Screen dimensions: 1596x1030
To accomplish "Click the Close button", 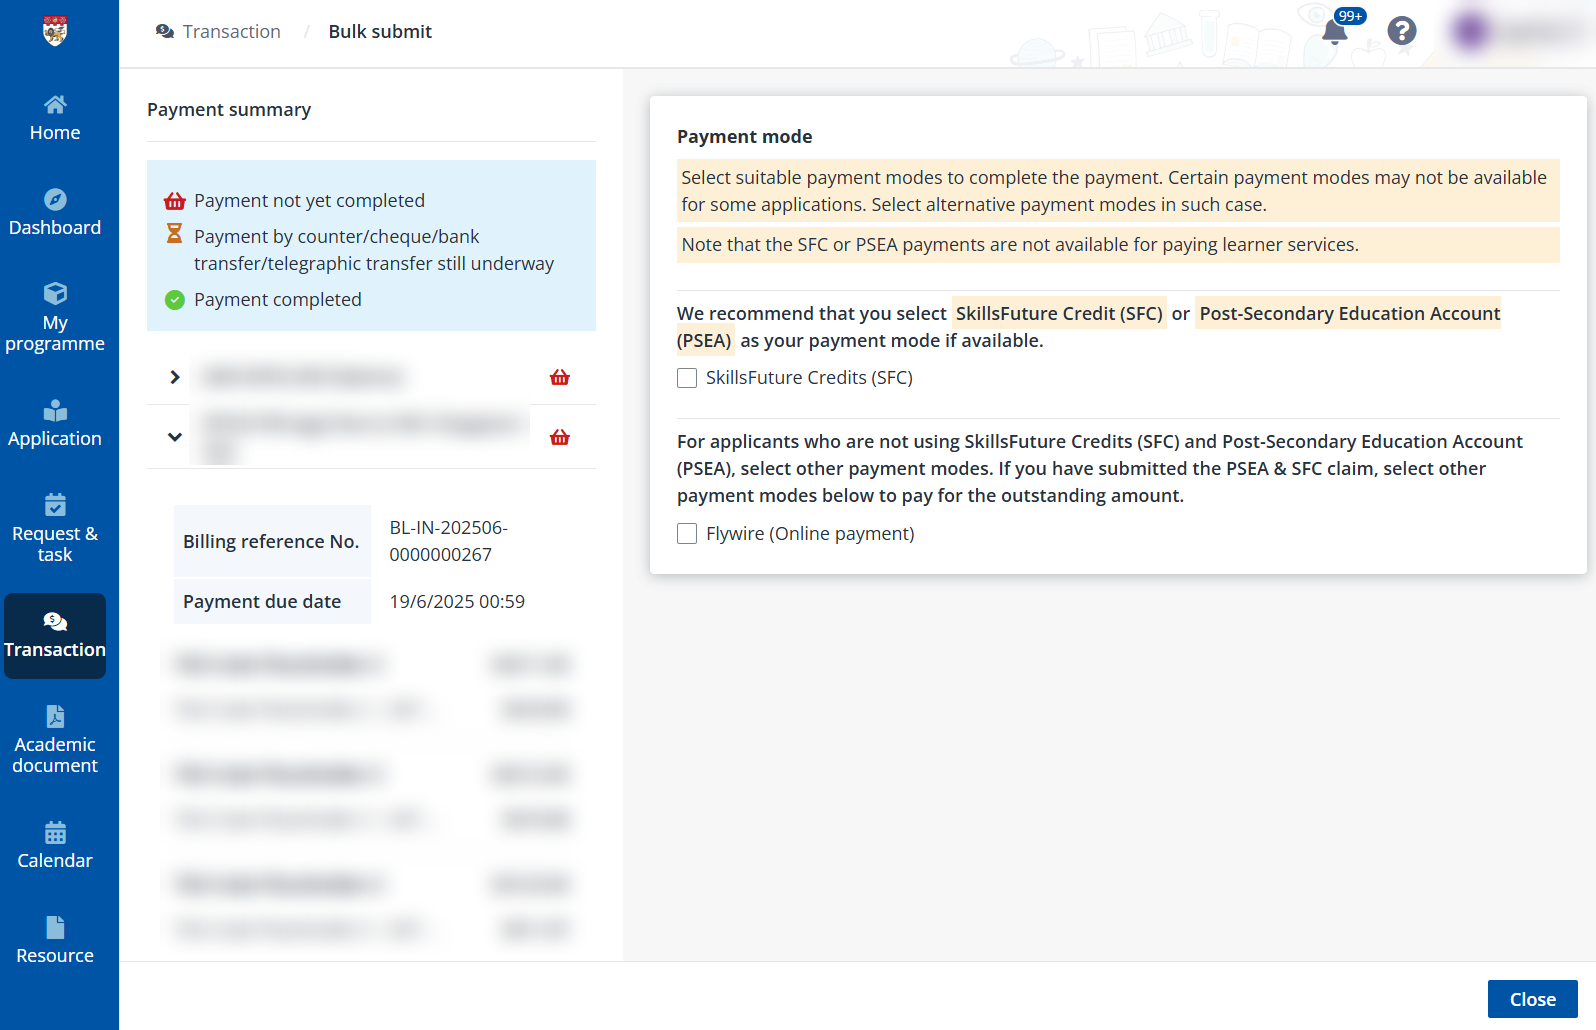I will pos(1533,999).
